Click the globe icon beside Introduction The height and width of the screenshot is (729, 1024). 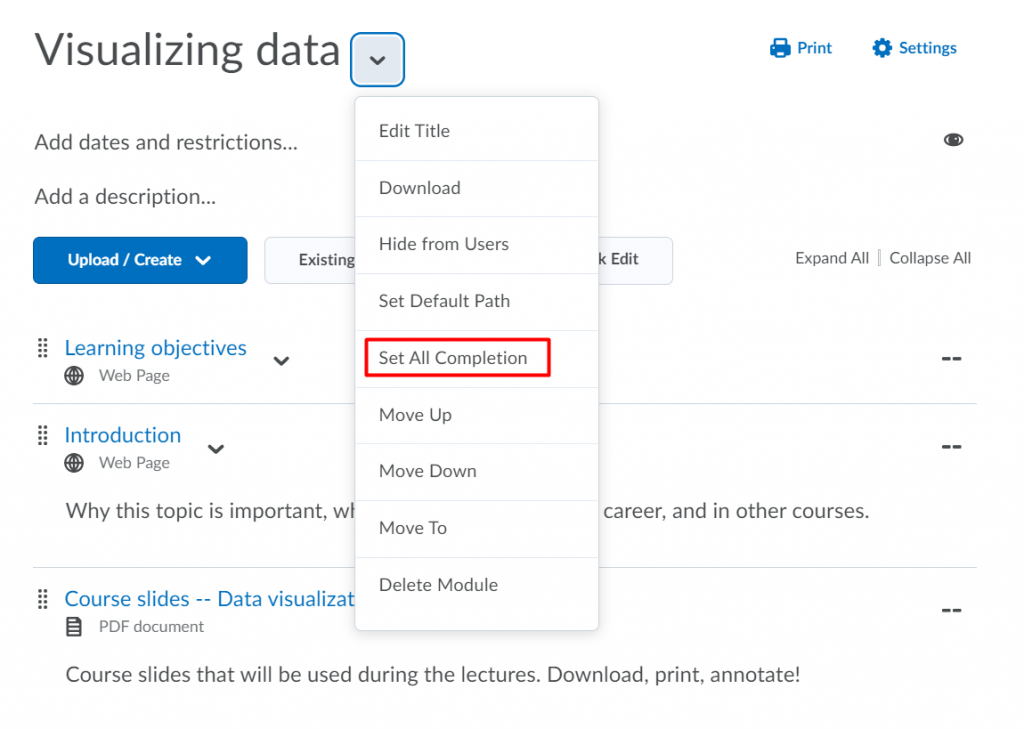(73, 462)
